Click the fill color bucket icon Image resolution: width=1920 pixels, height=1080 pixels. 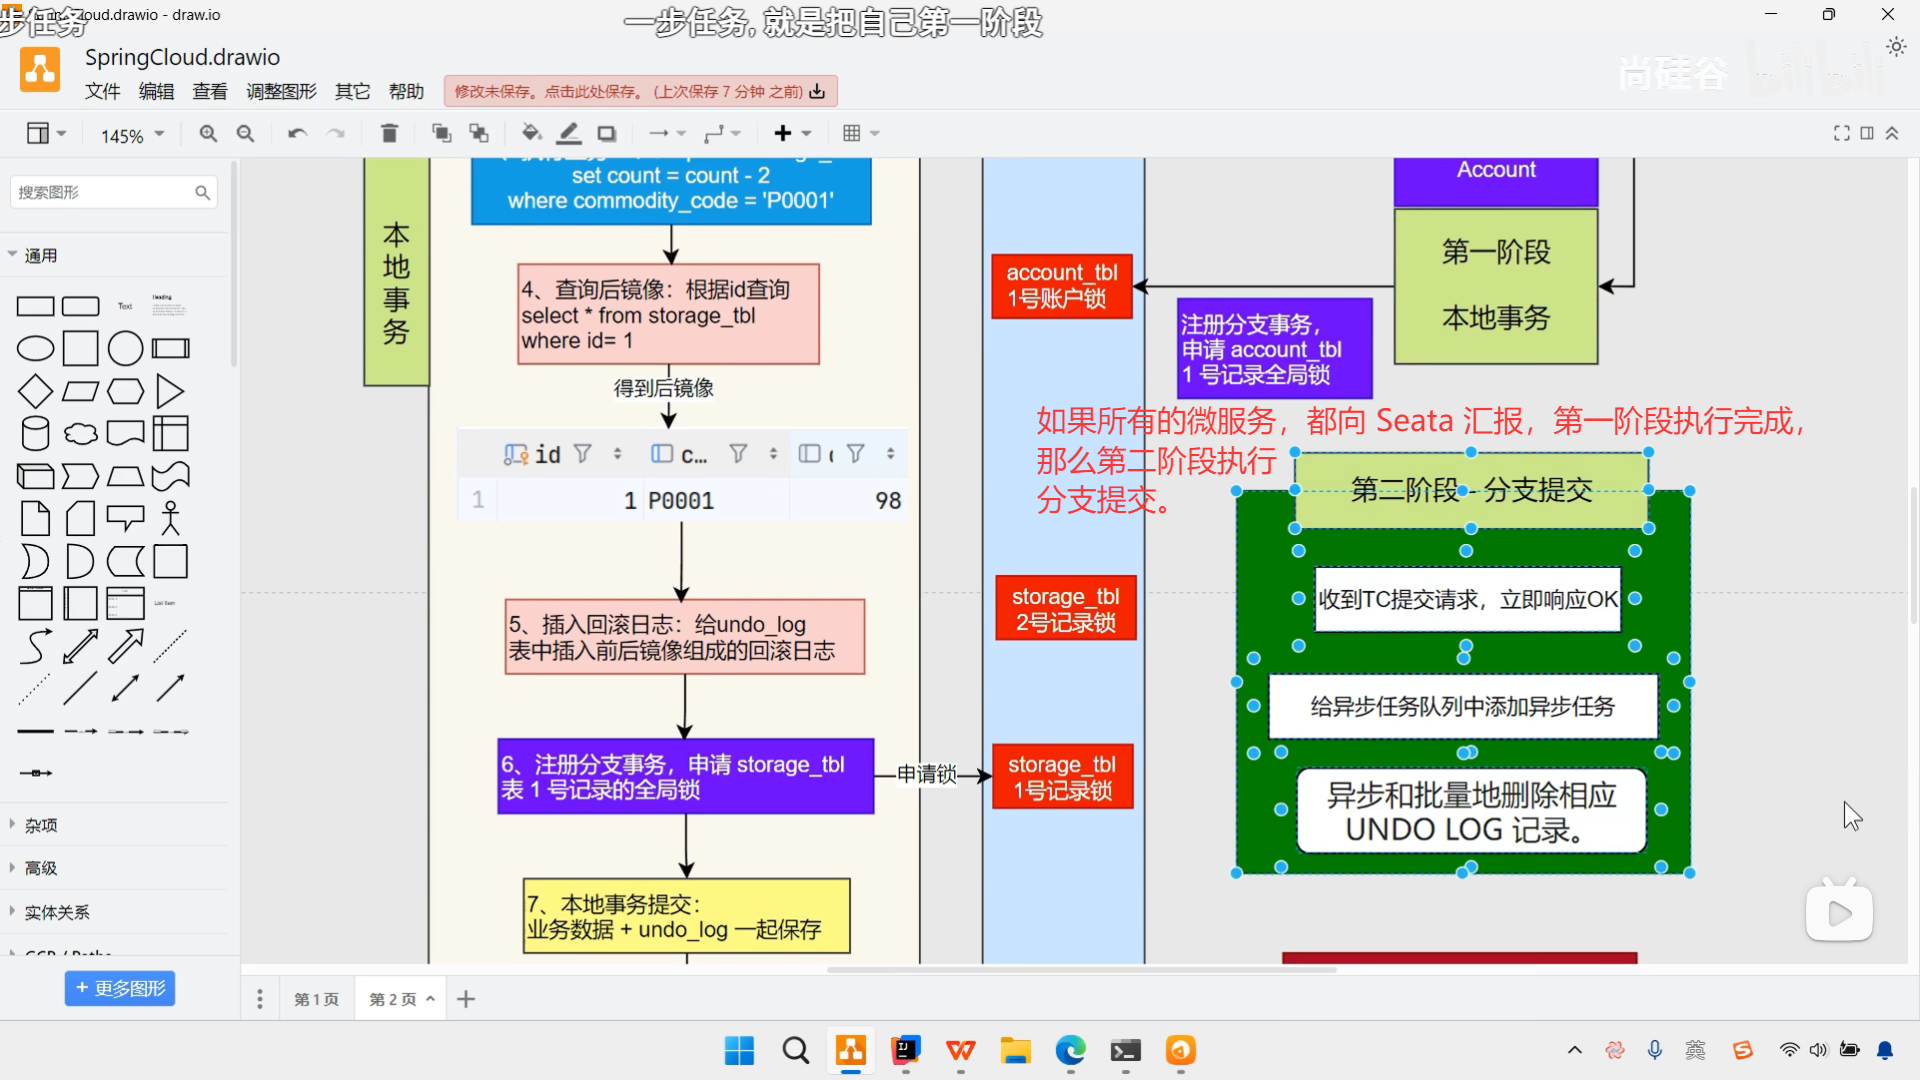click(x=531, y=134)
